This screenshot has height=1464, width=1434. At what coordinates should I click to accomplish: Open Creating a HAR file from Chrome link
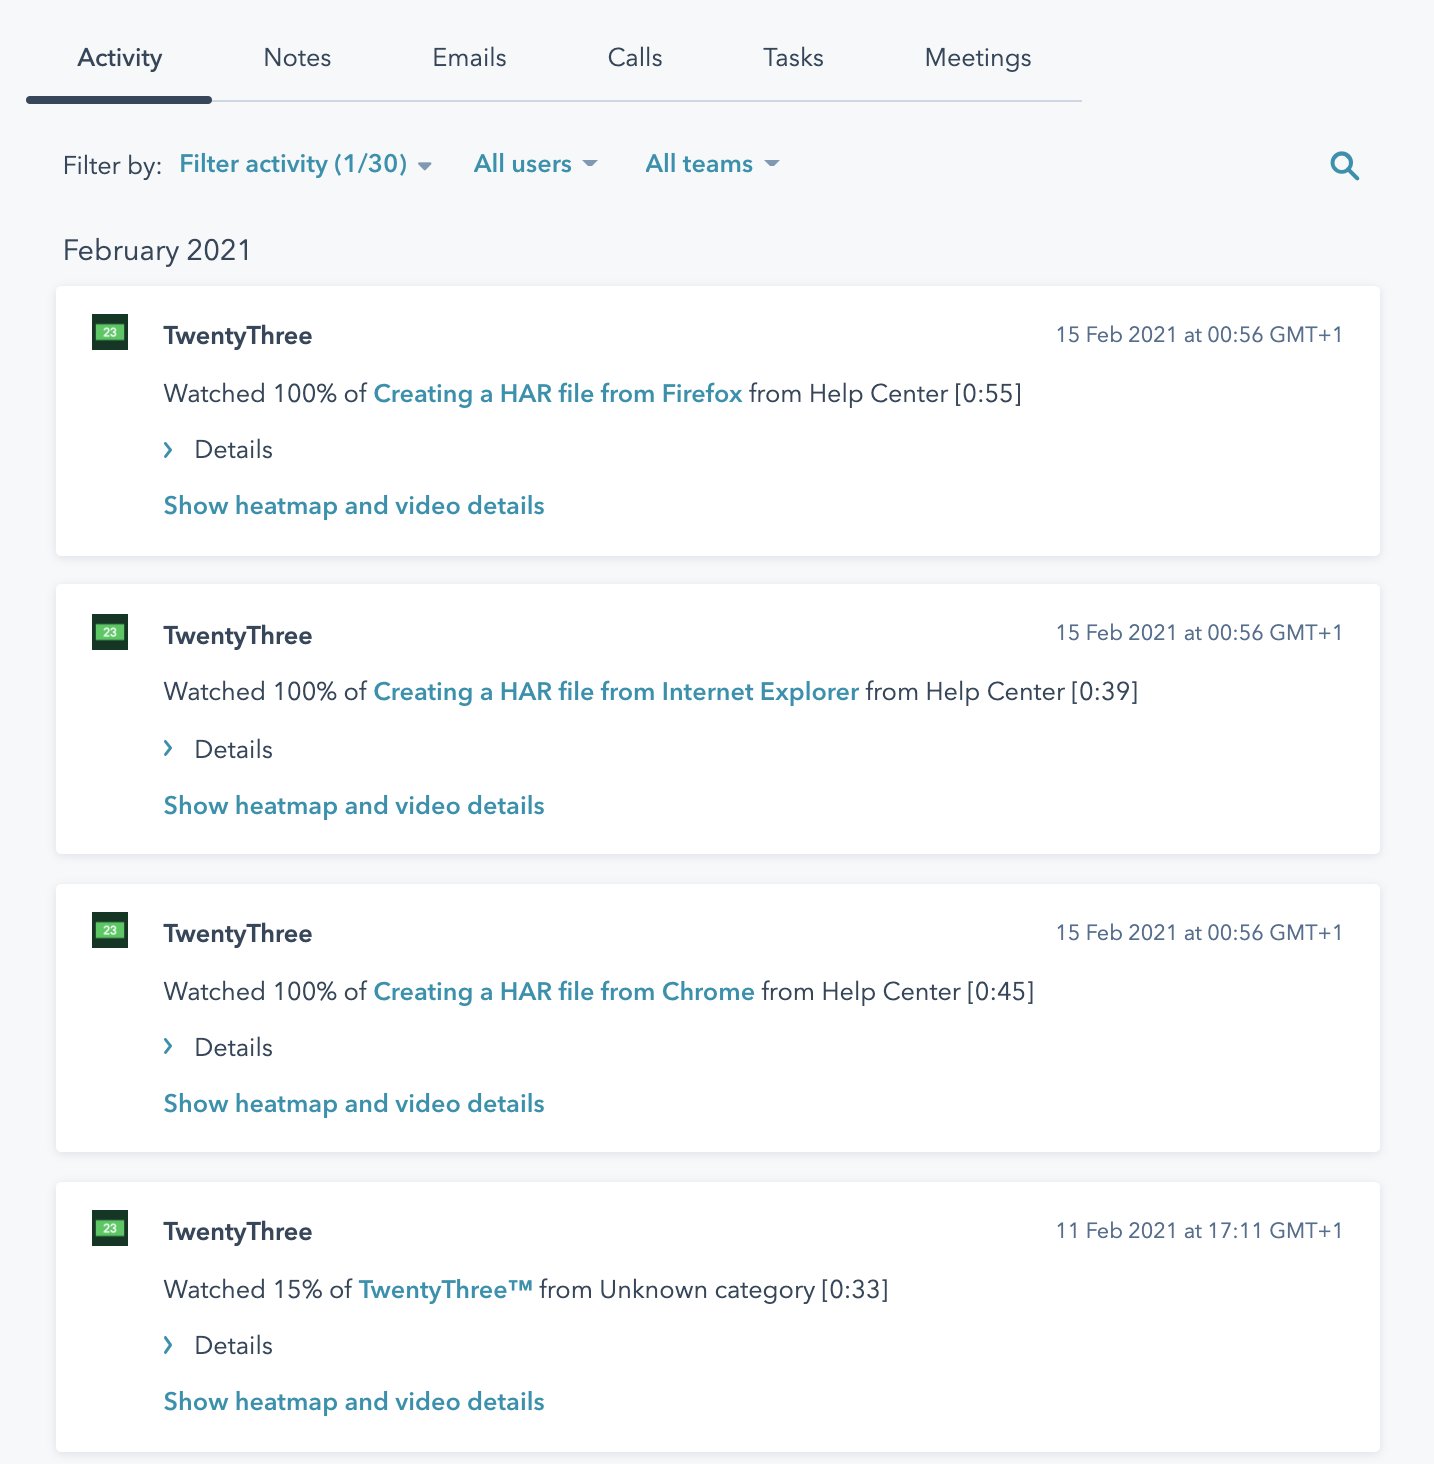(x=564, y=992)
